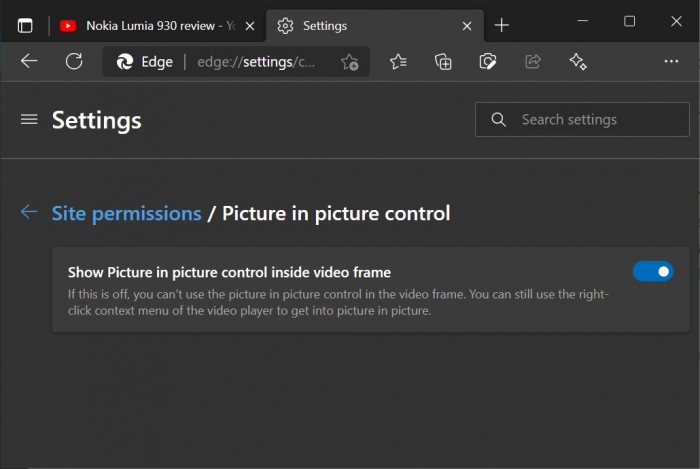Close the Settings tab
Screen dimensions: 700x469
point(466,26)
